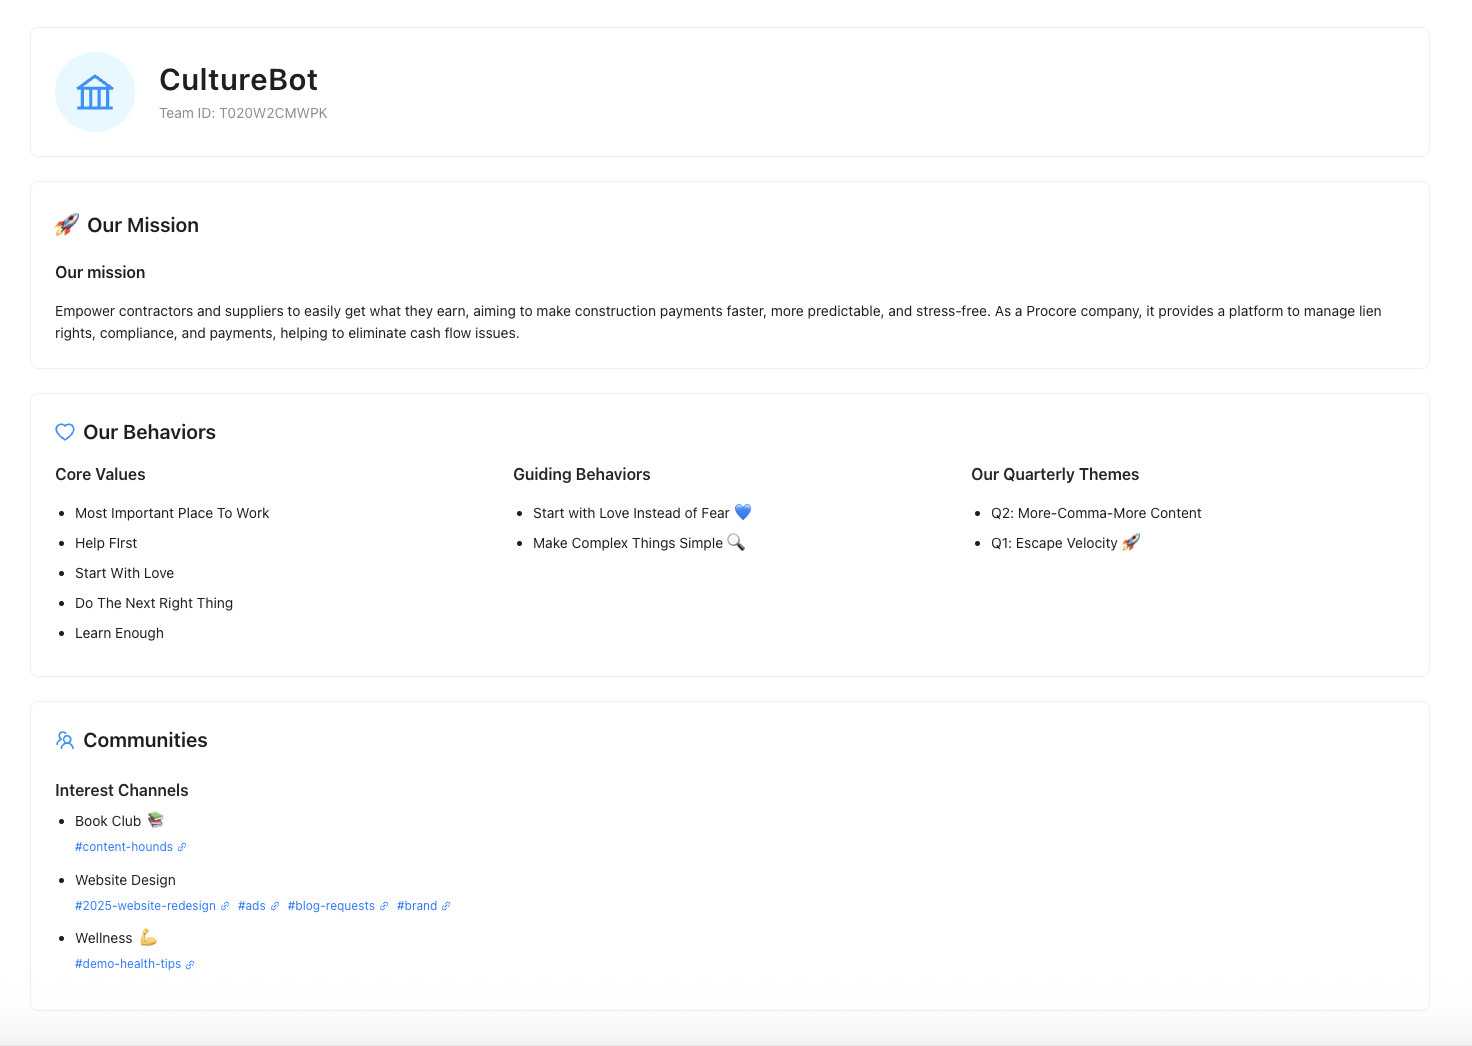Click the blue heart emoji after Start with Love
Screen dimensions: 1472x1046
pos(743,512)
